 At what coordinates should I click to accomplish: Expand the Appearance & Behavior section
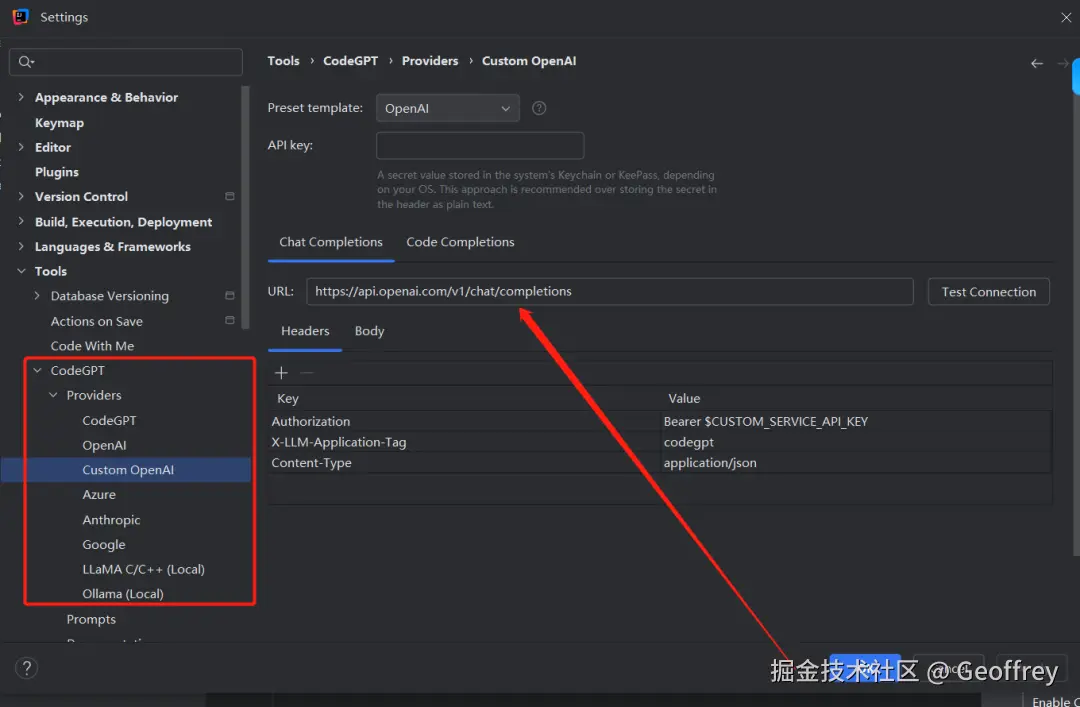coord(21,97)
